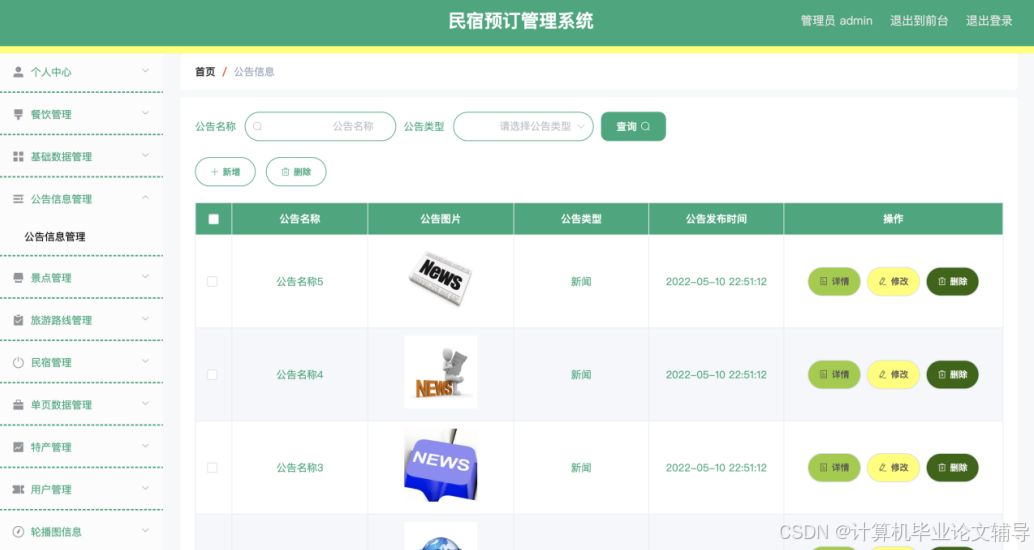Click the 查询 search button
Screen dimensions: 1034x550
pos(633,126)
